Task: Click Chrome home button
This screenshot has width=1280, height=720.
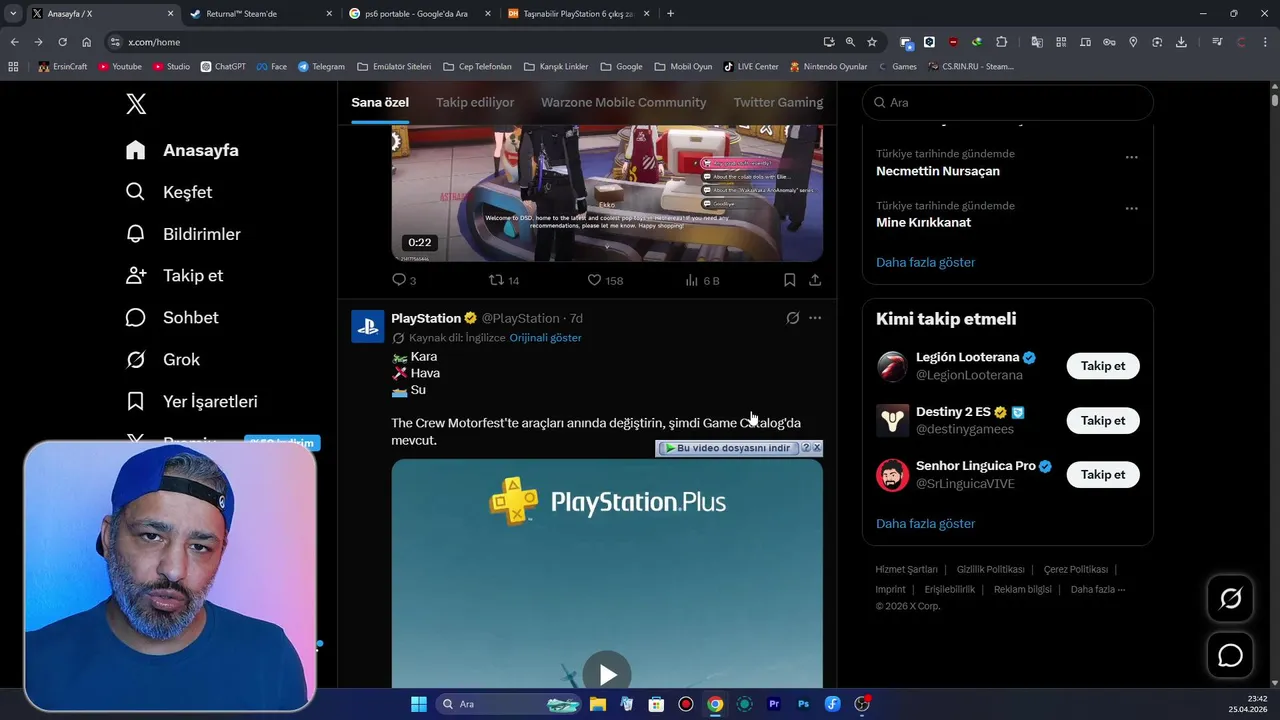Action: coord(87,42)
